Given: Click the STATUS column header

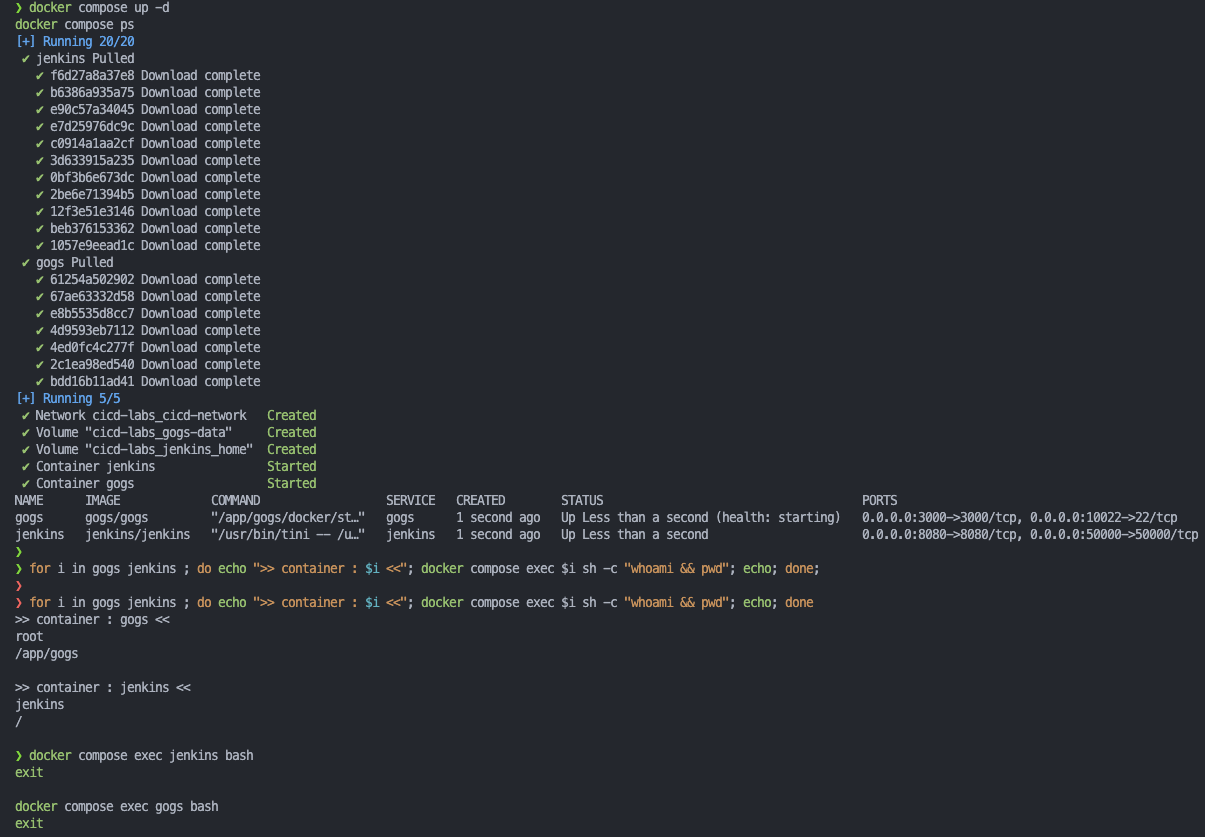Looking at the screenshot, I should (x=582, y=500).
